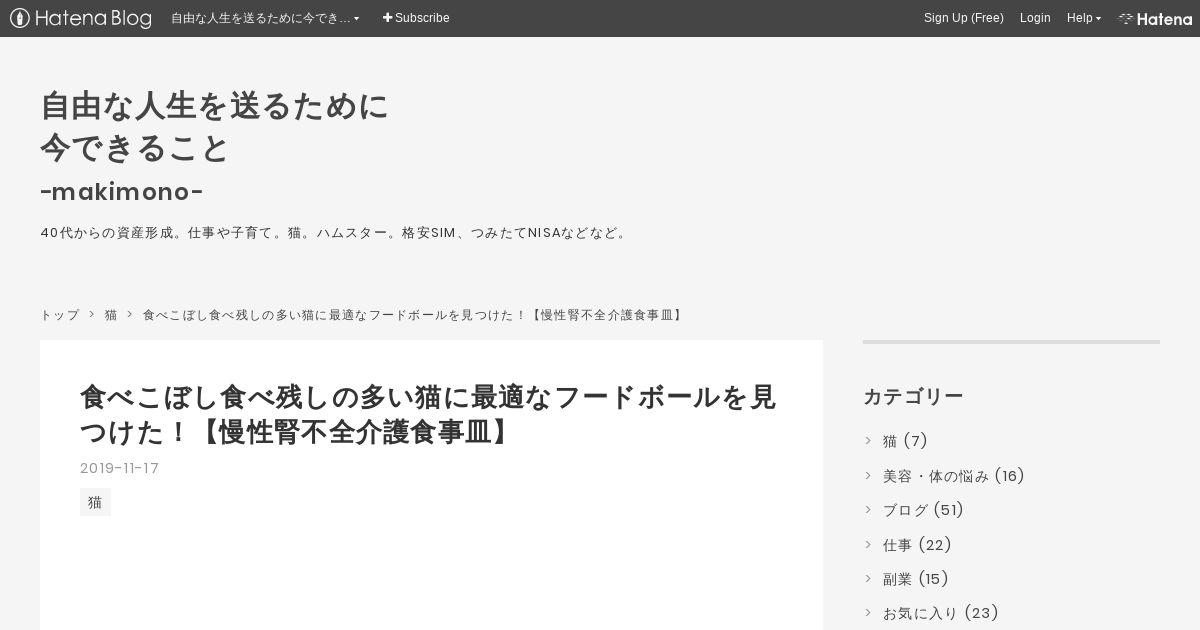Go to the Login page
Screen dimensions: 1200x630
[1035, 18]
